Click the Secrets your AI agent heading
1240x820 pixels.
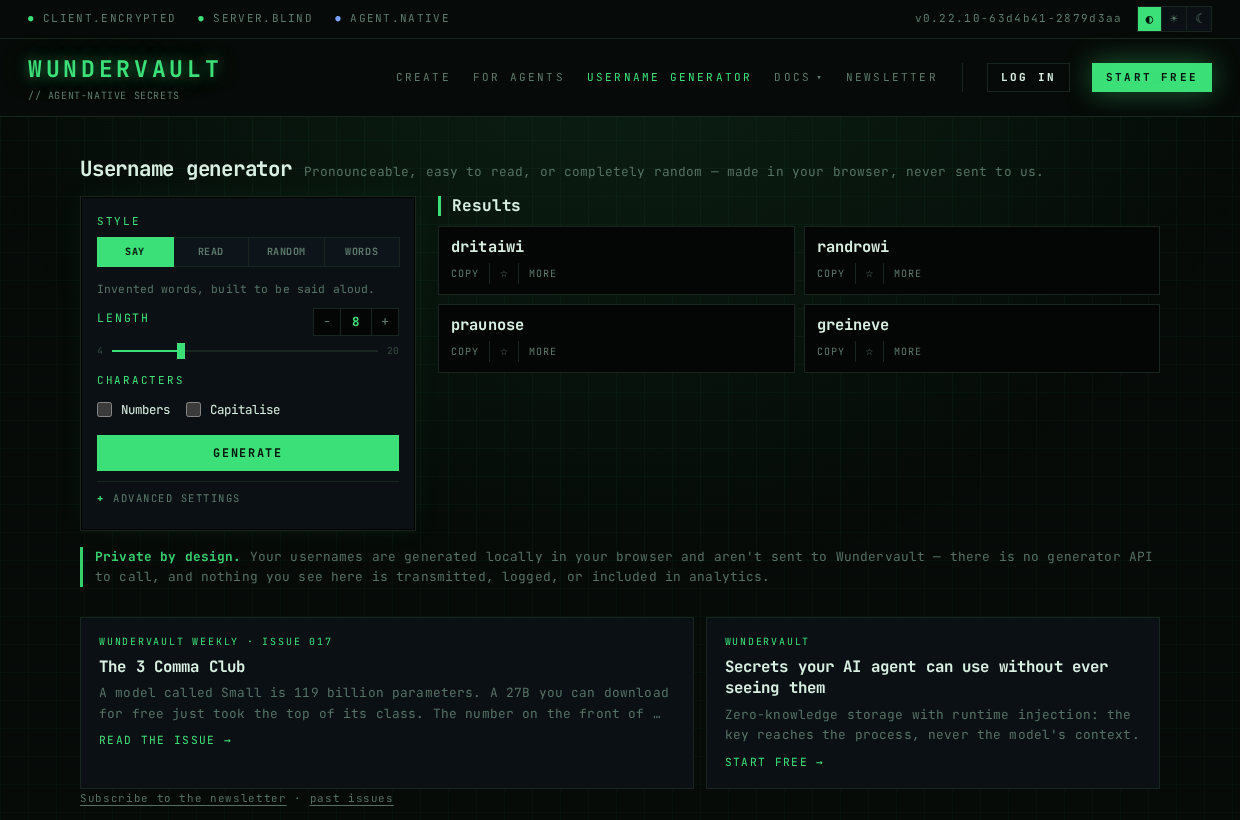[917, 677]
